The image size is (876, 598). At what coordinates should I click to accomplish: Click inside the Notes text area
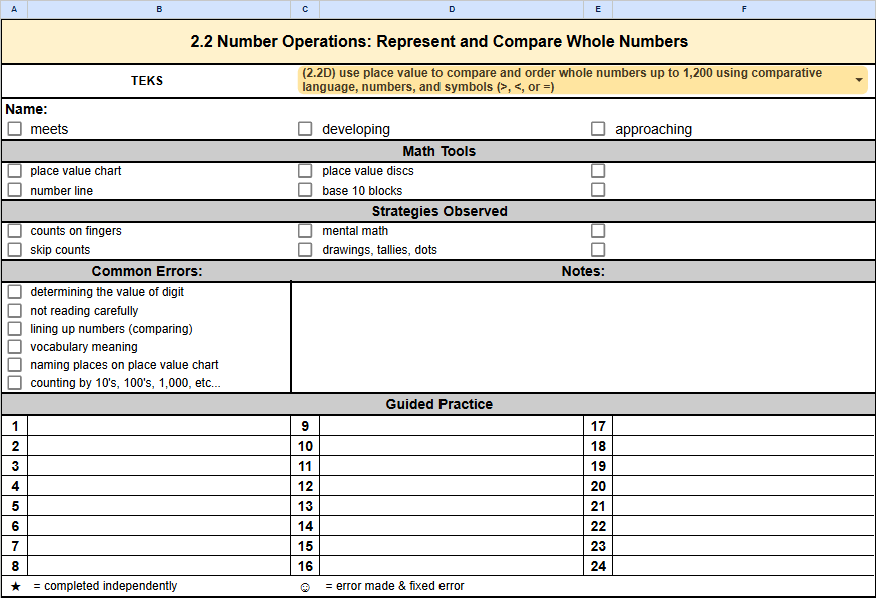(583, 337)
